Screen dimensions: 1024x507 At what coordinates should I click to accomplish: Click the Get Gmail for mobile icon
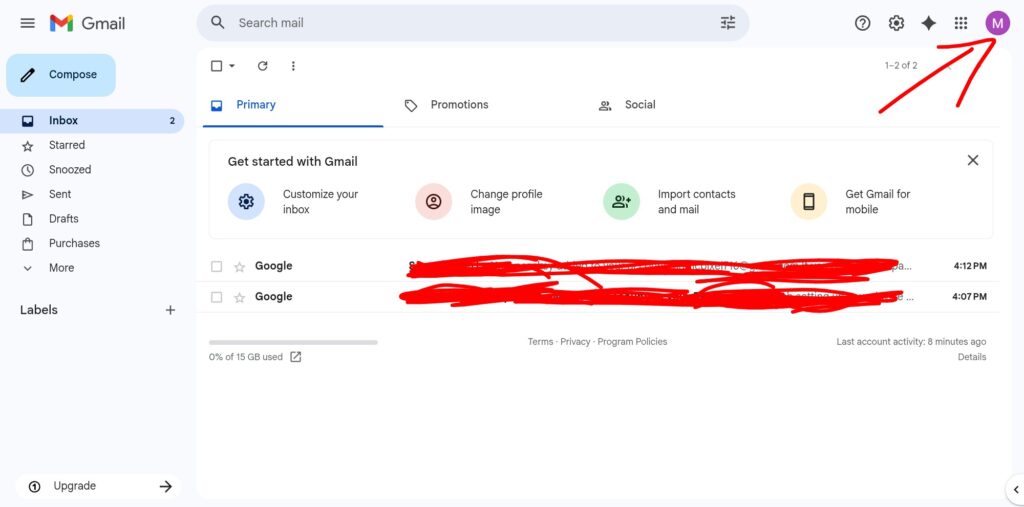tap(808, 201)
